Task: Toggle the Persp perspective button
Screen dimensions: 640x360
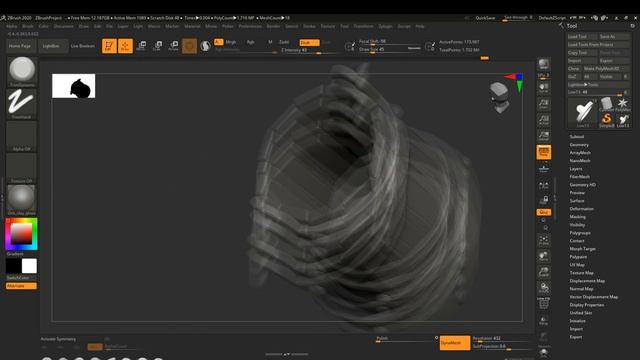Action: tap(544, 152)
